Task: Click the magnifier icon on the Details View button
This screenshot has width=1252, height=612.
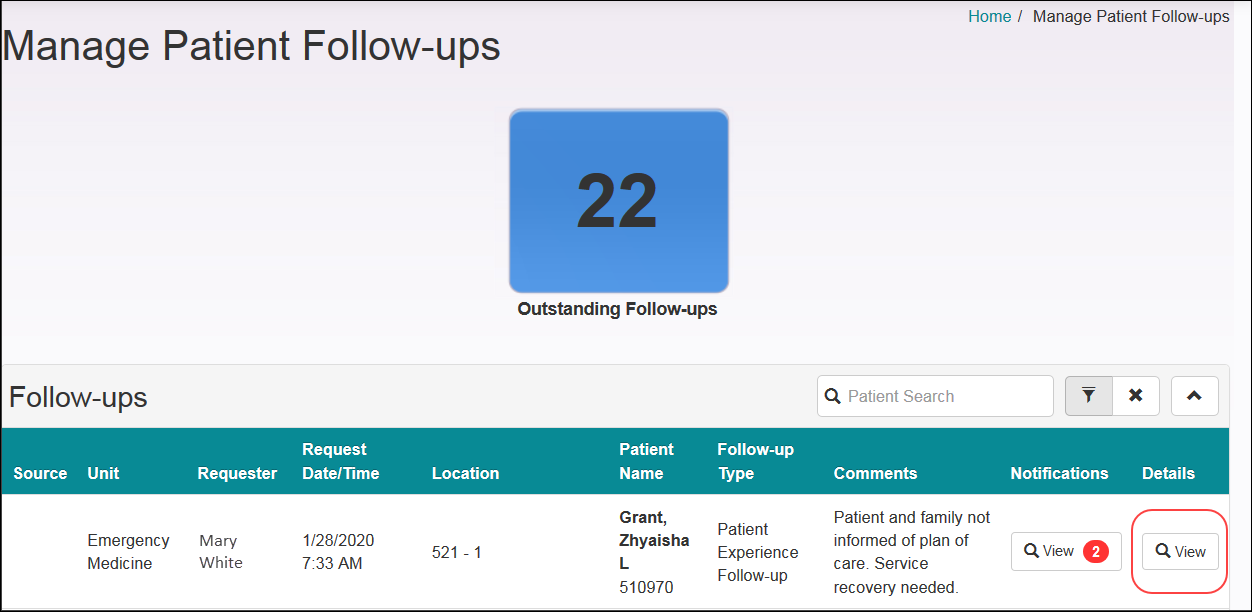Action: 1163,551
